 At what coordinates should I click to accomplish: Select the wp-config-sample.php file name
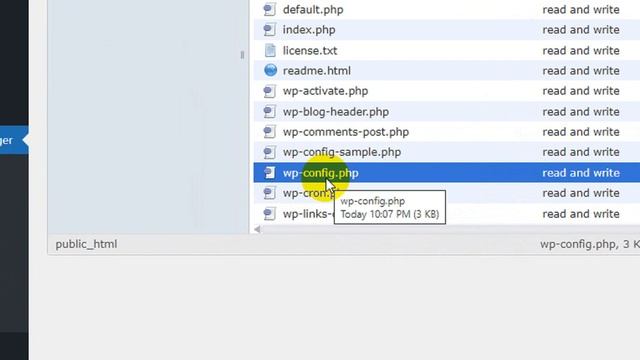click(x=342, y=152)
